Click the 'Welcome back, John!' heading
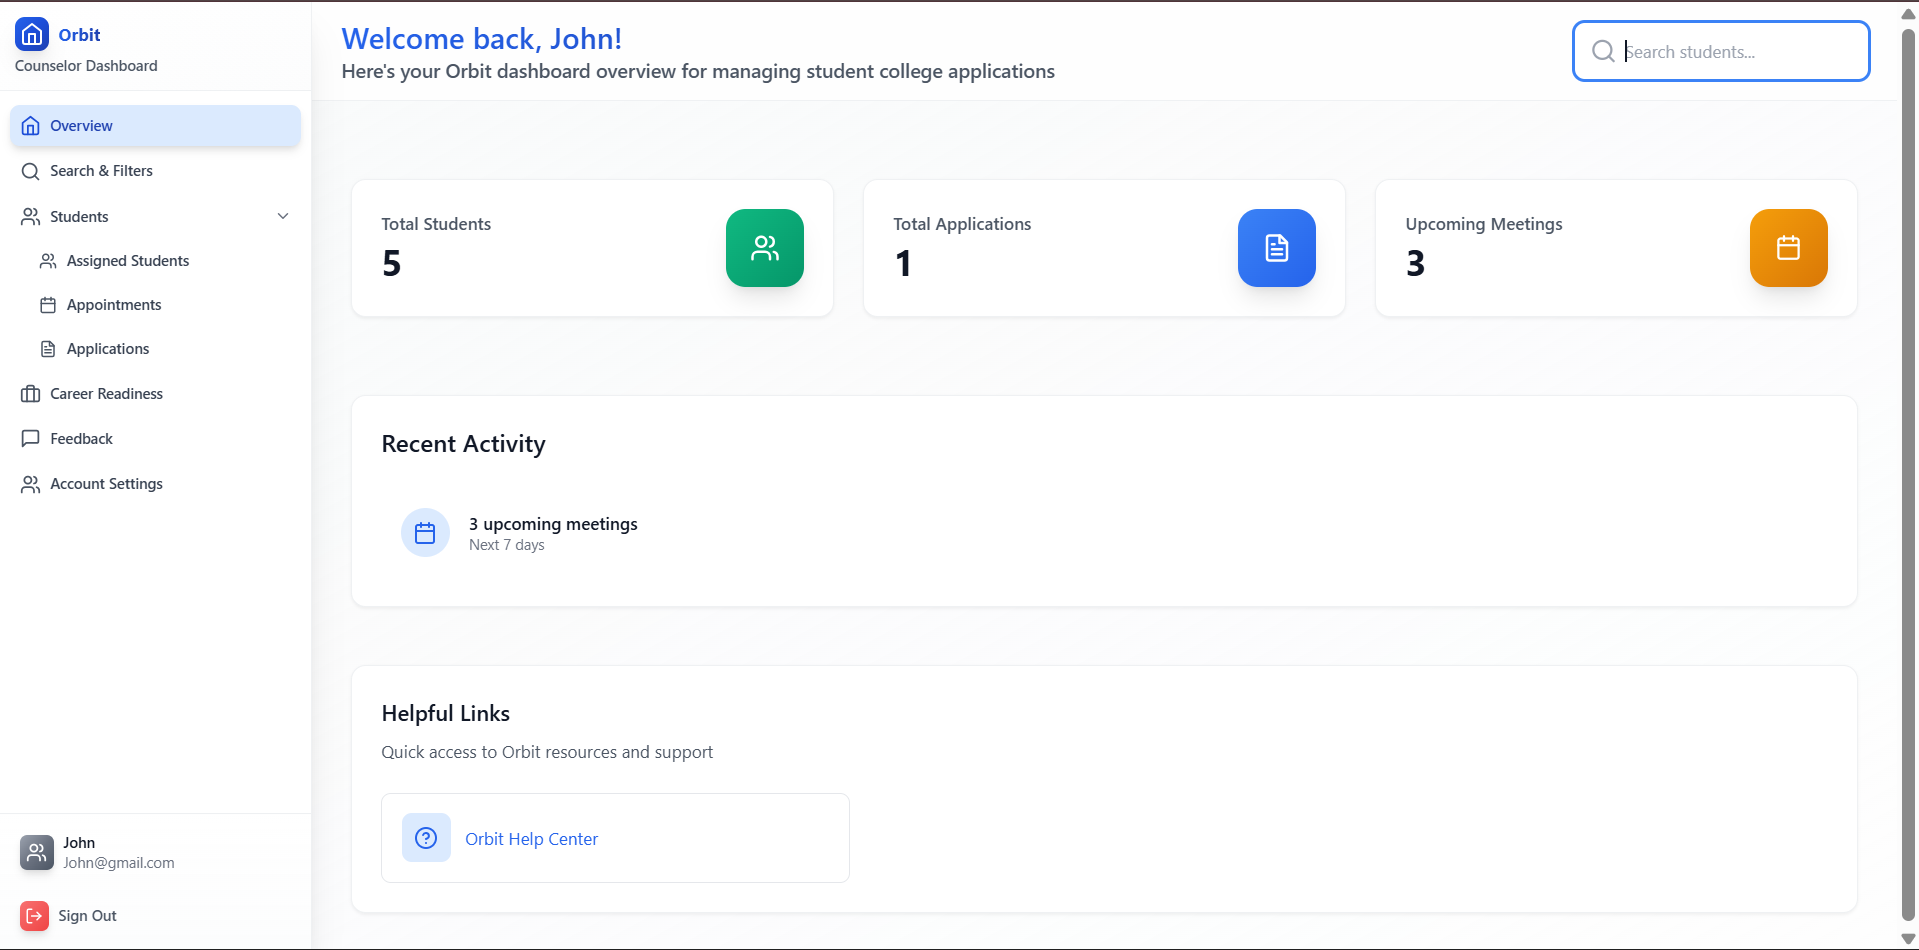This screenshot has height=950, width=1919. (x=482, y=38)
